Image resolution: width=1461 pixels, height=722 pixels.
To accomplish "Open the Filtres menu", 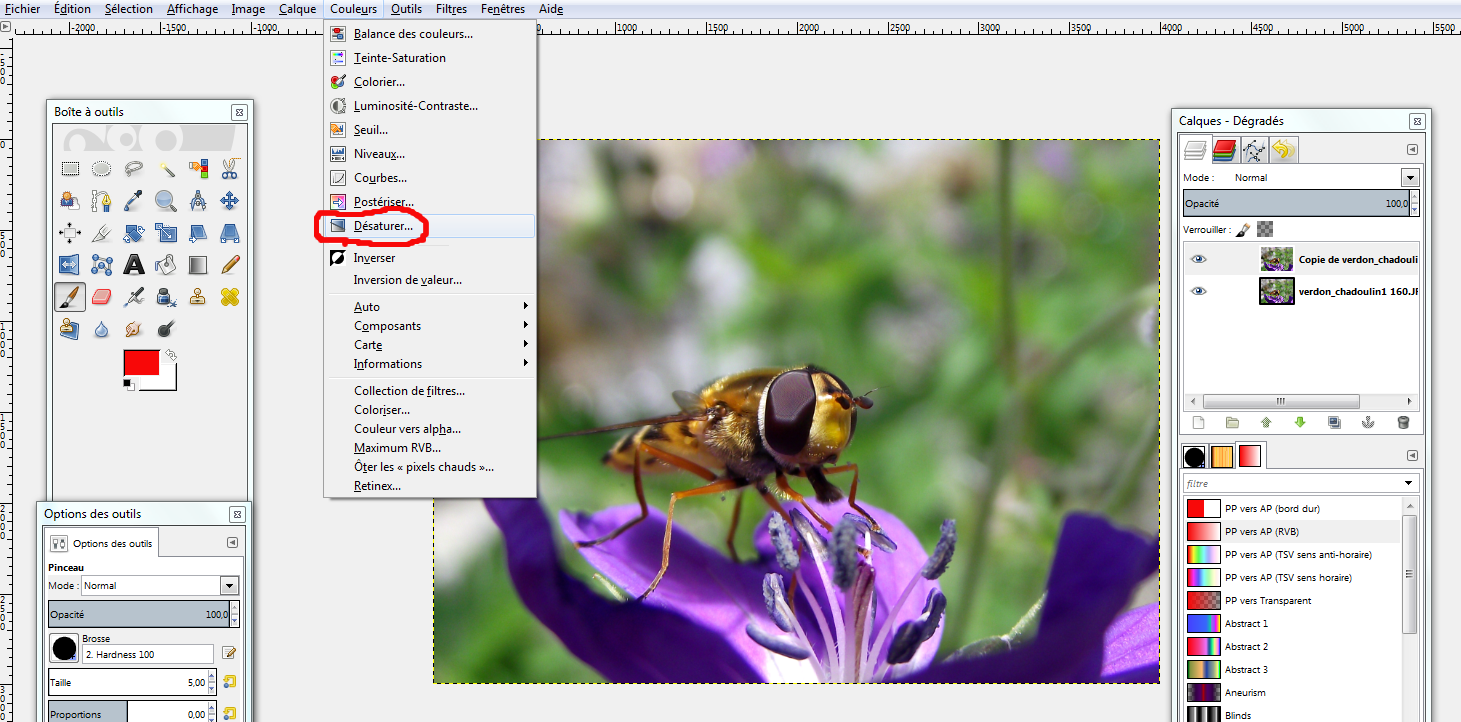I will point(452,9).
